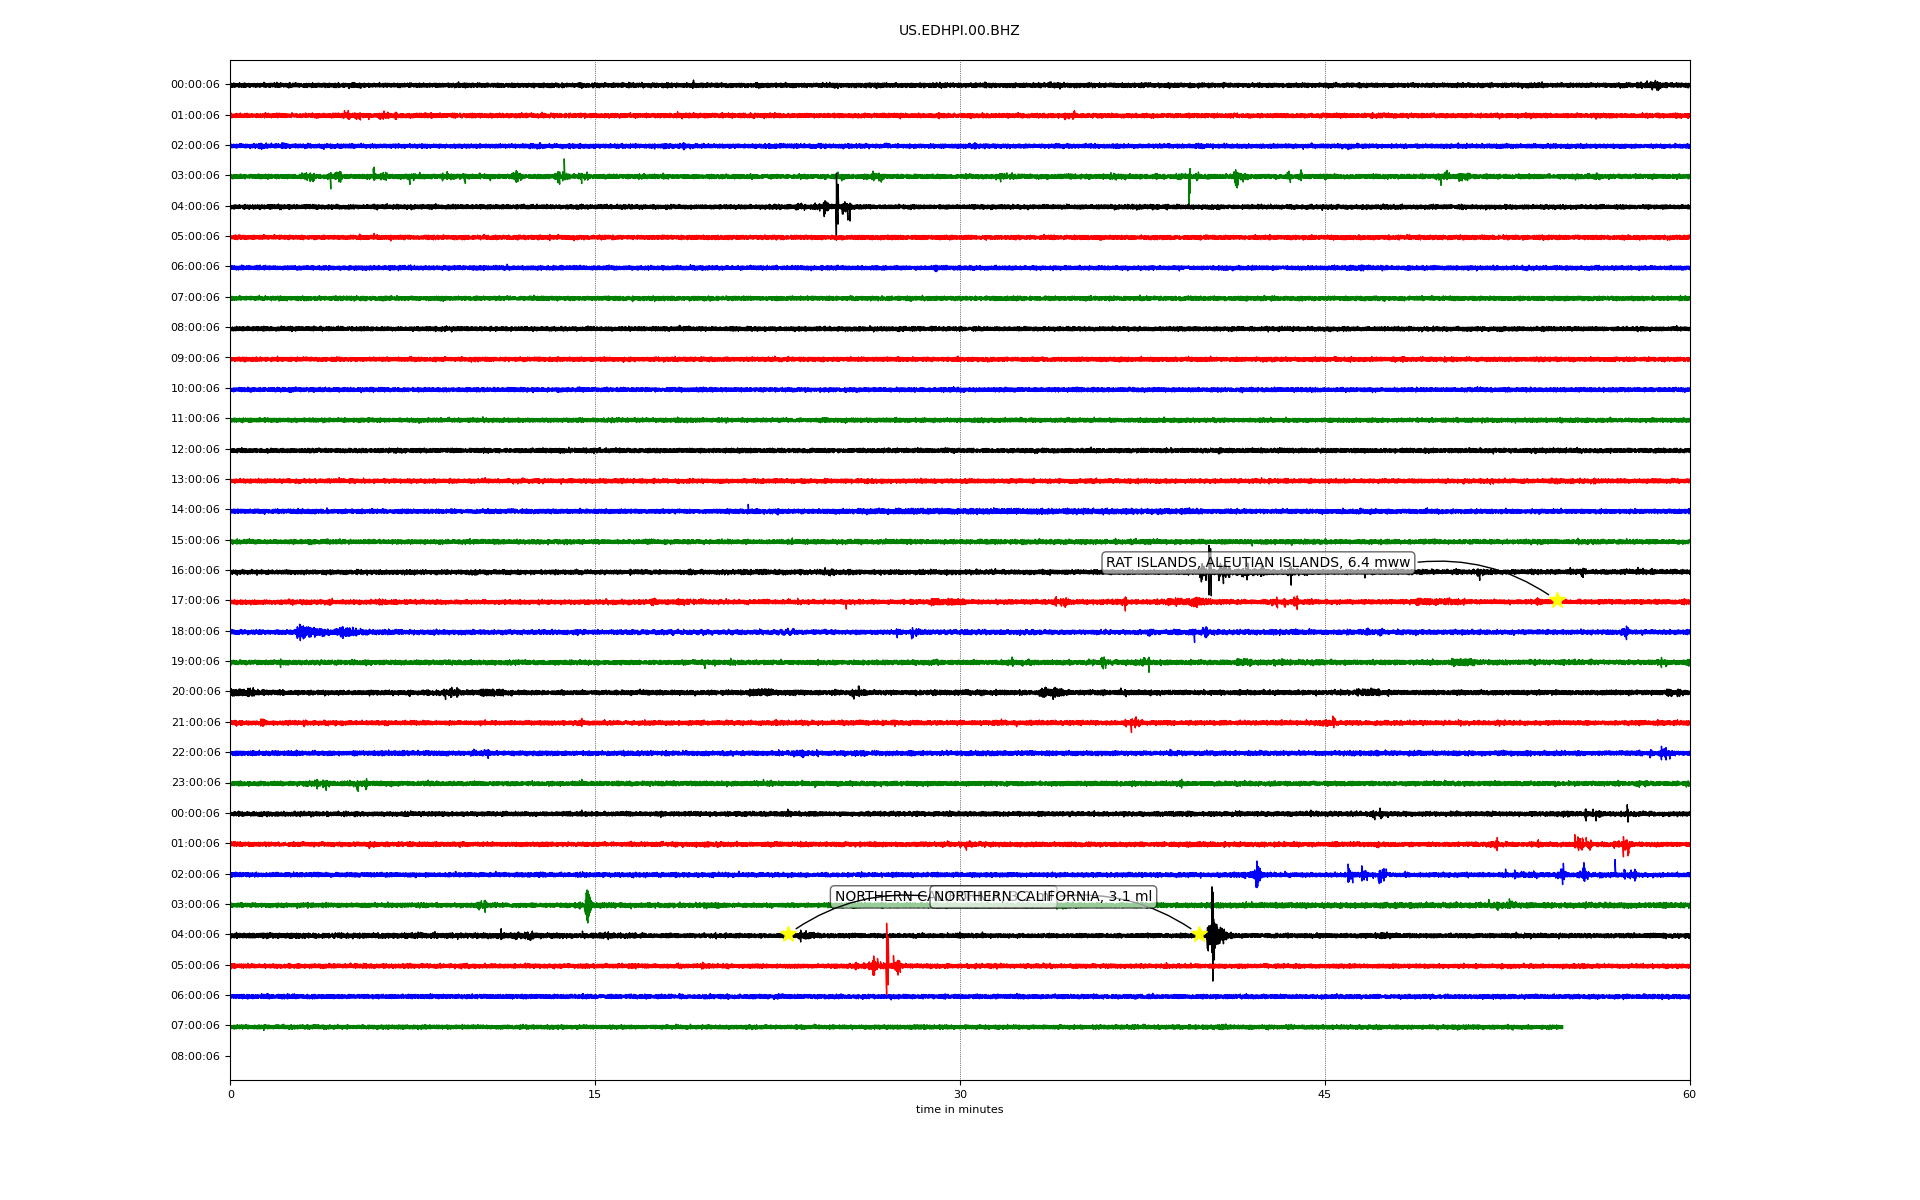Viewport: 1920px width, 1200px height.
Task: Click the right yellow star near the large black spike
Action: [1199, 934]
